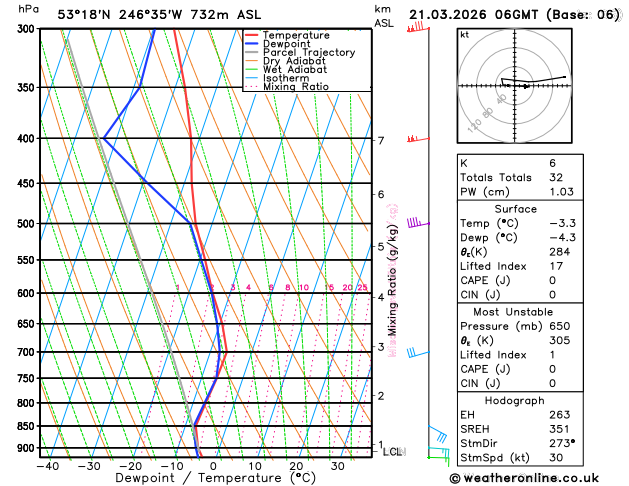Click the Totals Totals value 32
Screen dimensions: 629x486
pyautogui.click(x=556, y=177)
